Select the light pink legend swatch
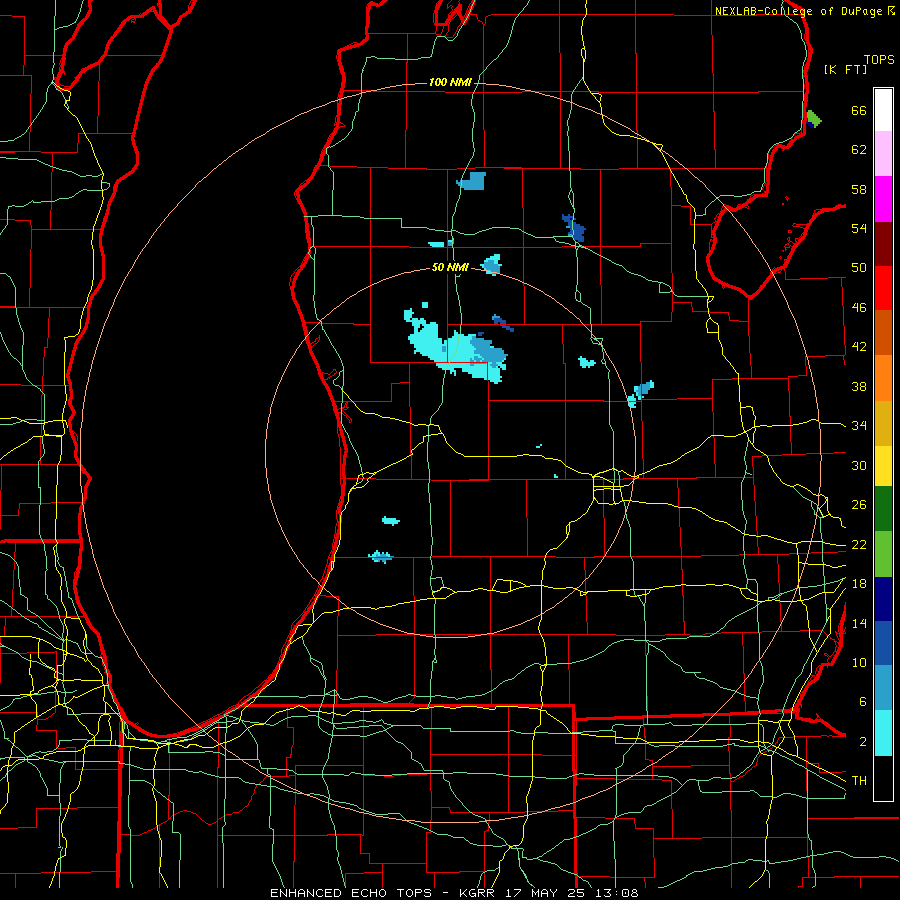 point(883,153)
